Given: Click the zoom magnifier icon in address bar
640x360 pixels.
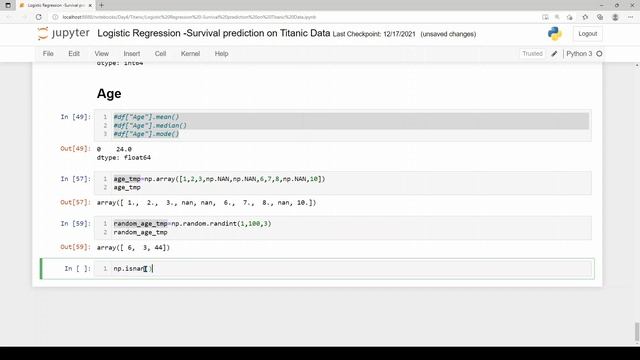Looking at the screenshot, I should (x=557, y=17).
